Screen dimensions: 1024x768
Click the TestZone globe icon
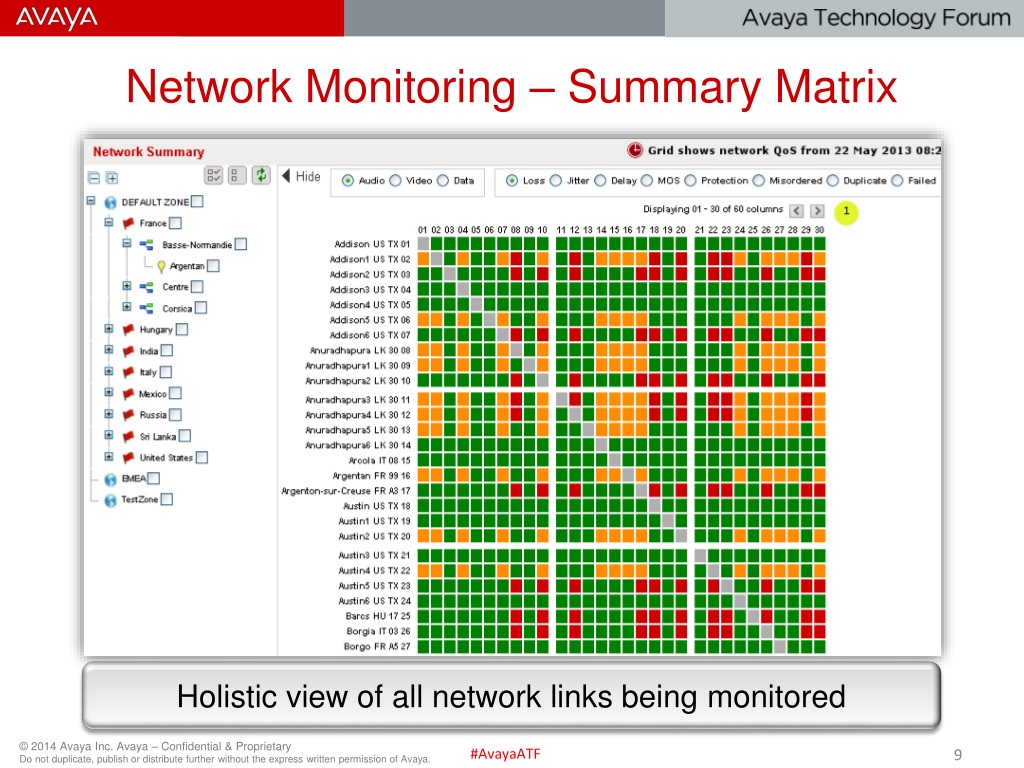[x=110, y=500]
